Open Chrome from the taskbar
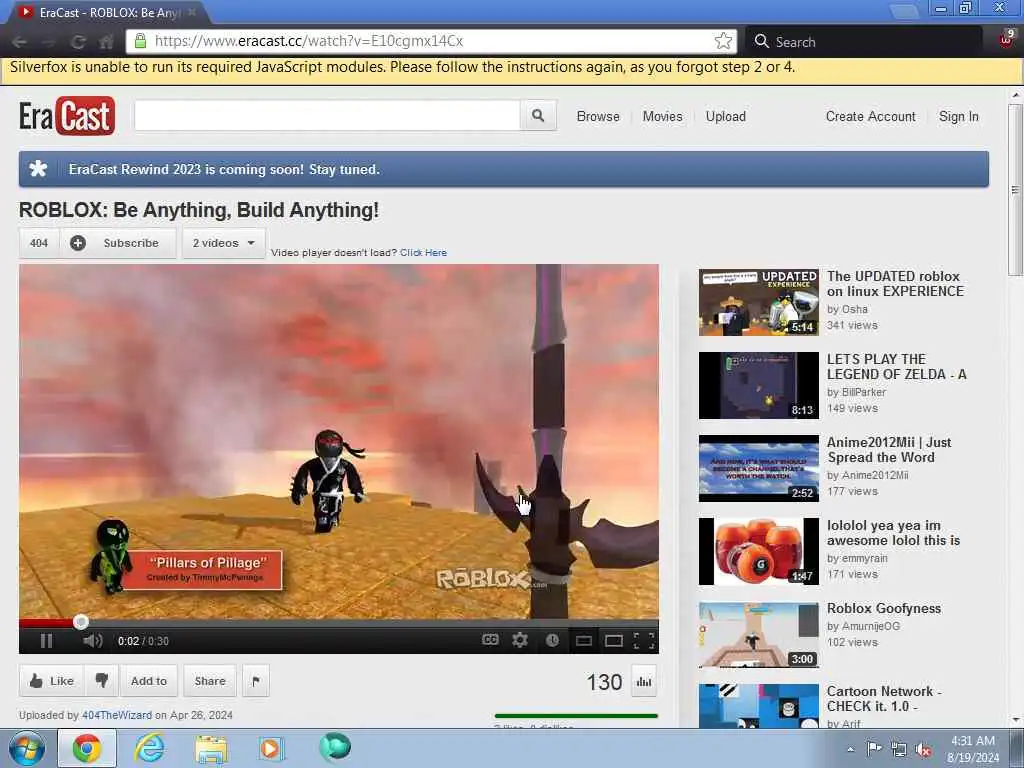 (x=87, y=748)
